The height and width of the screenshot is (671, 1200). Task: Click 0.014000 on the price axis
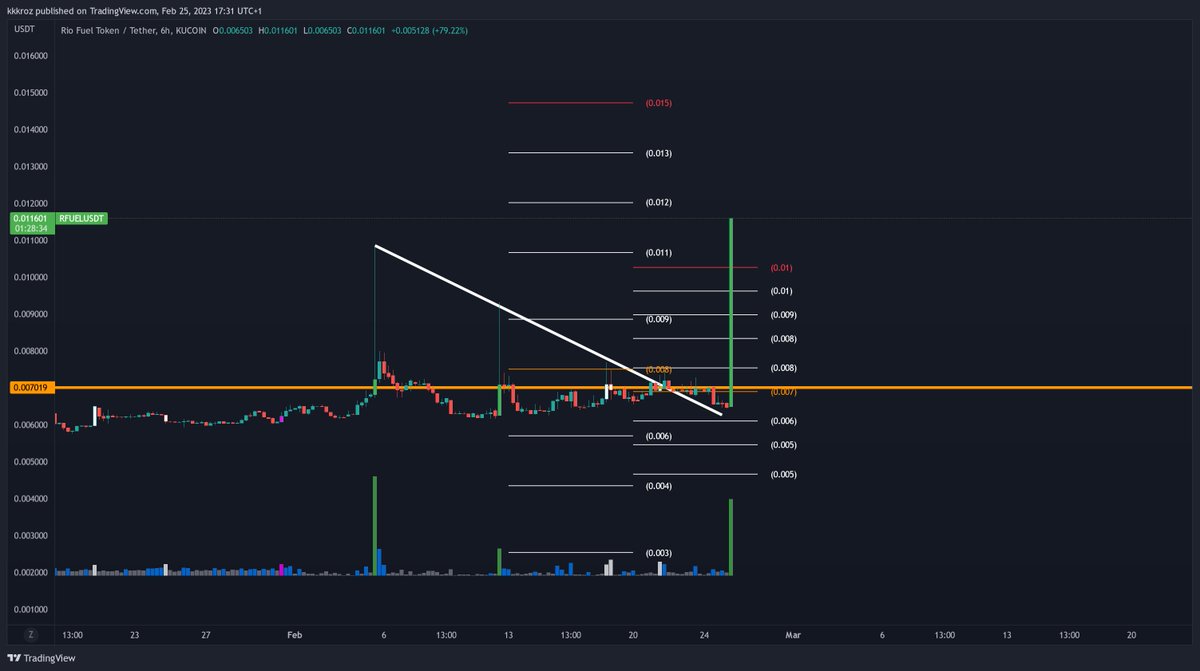tap(30, 130)
